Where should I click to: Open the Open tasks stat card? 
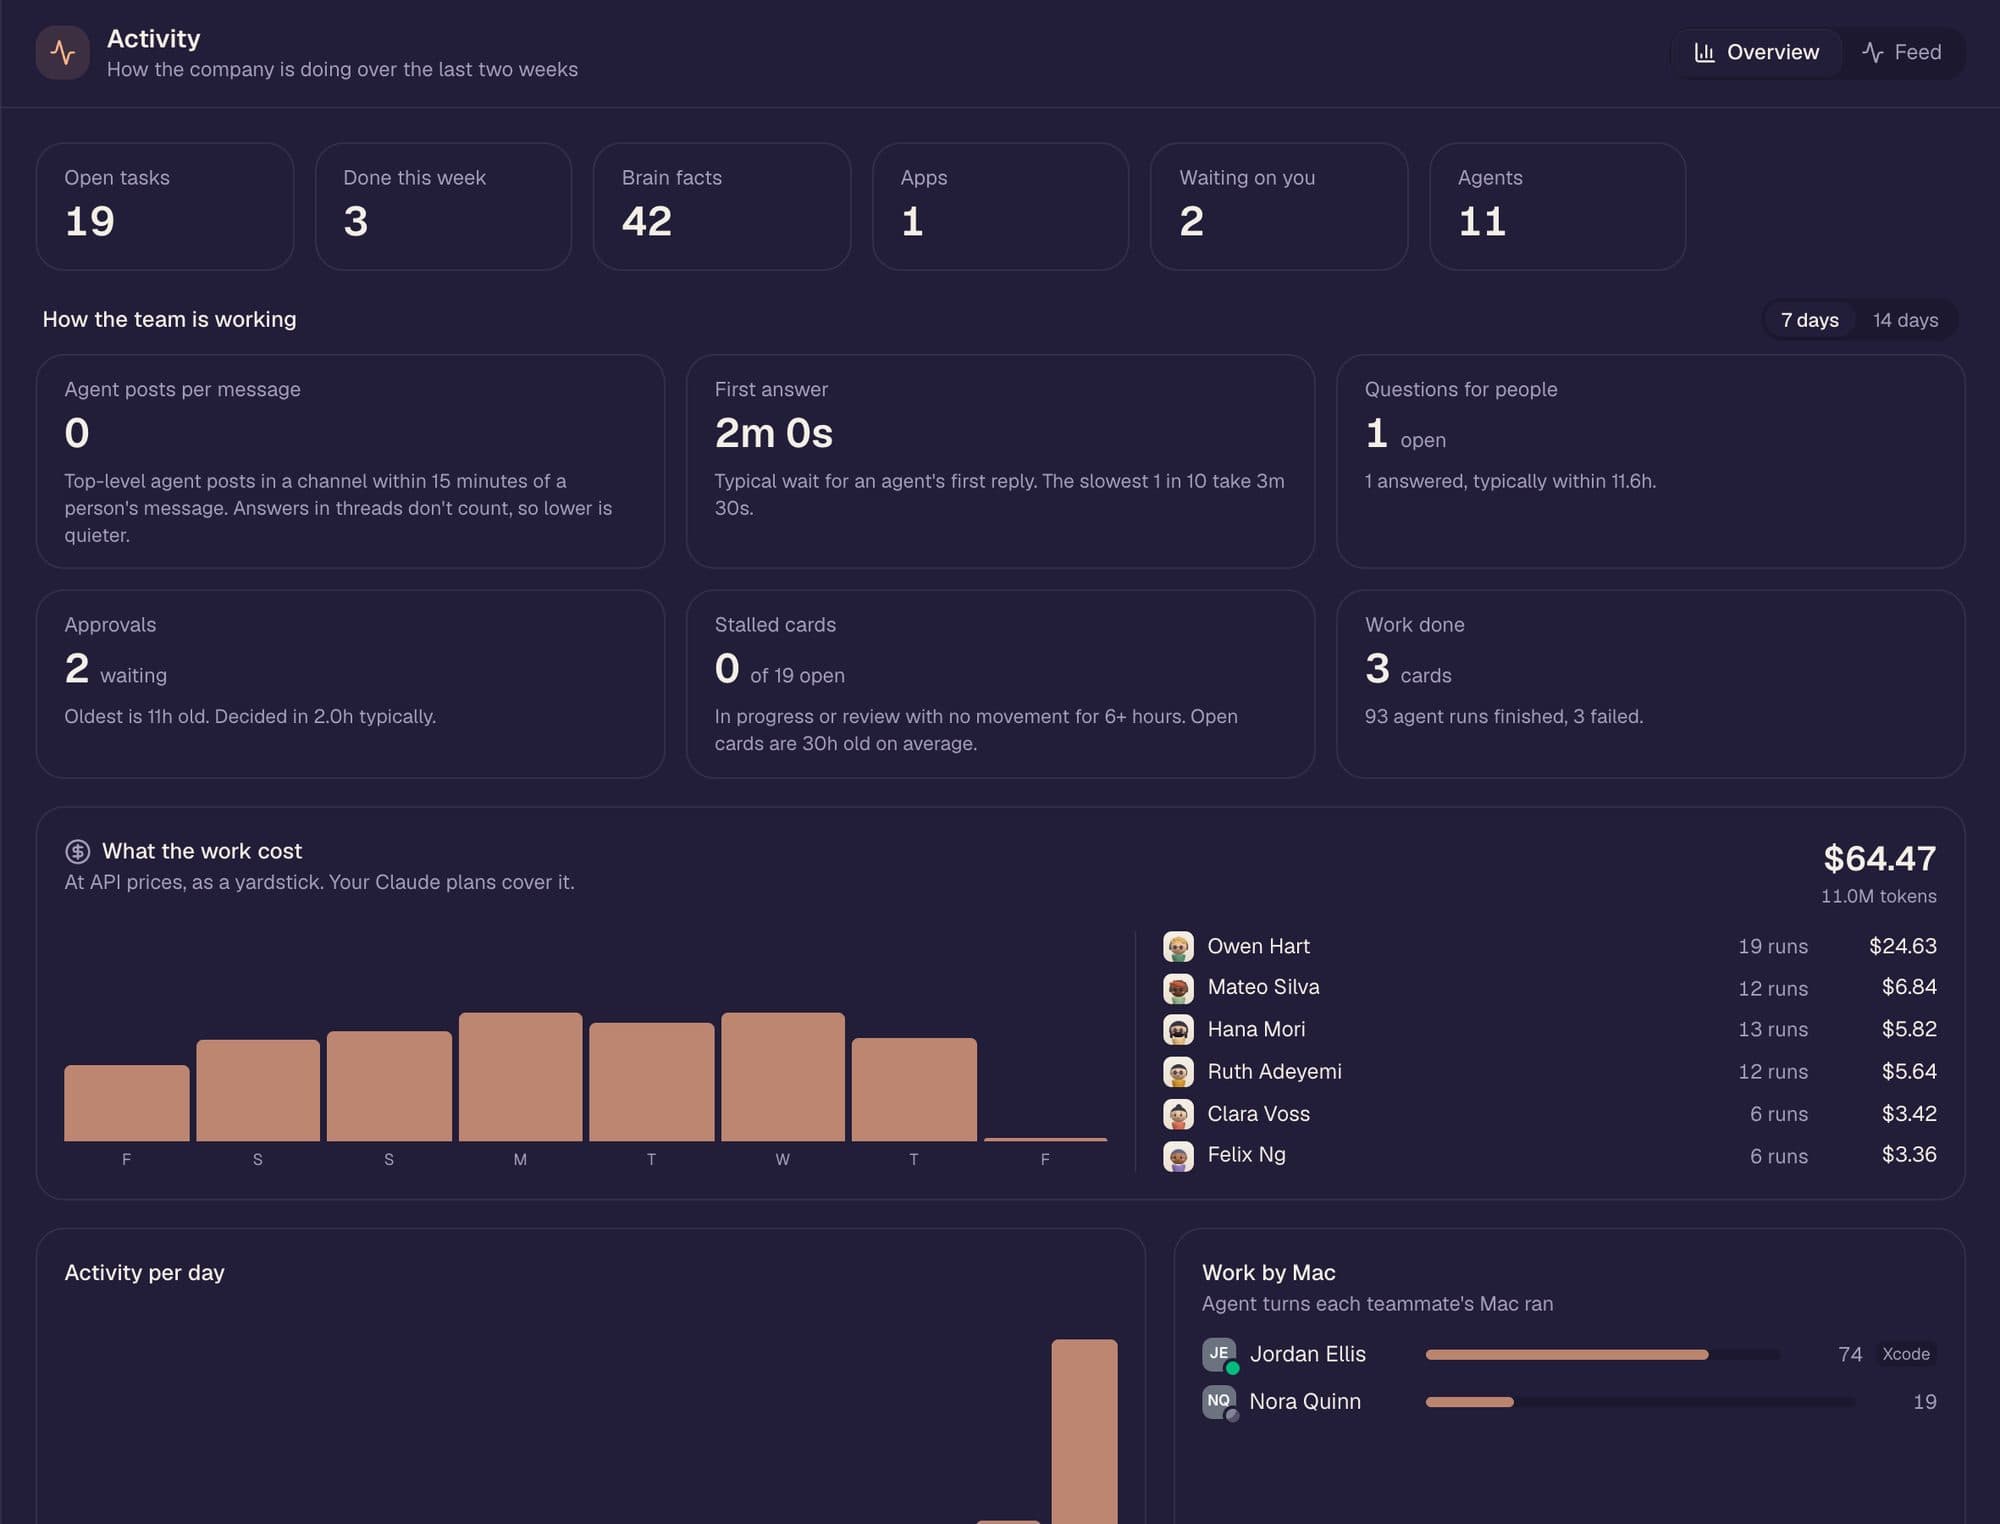pyautogui.click(x=165, y=206)
